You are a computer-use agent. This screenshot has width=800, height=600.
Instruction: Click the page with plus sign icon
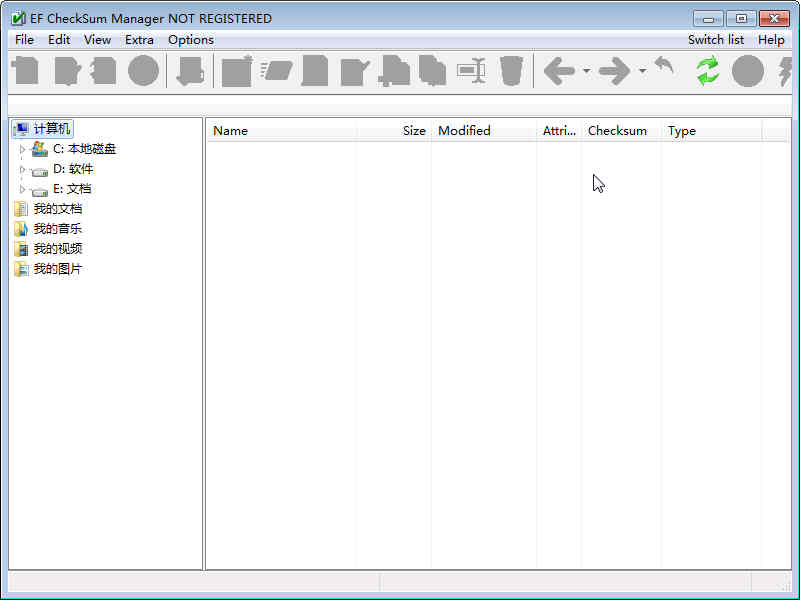tap(394, 70)
